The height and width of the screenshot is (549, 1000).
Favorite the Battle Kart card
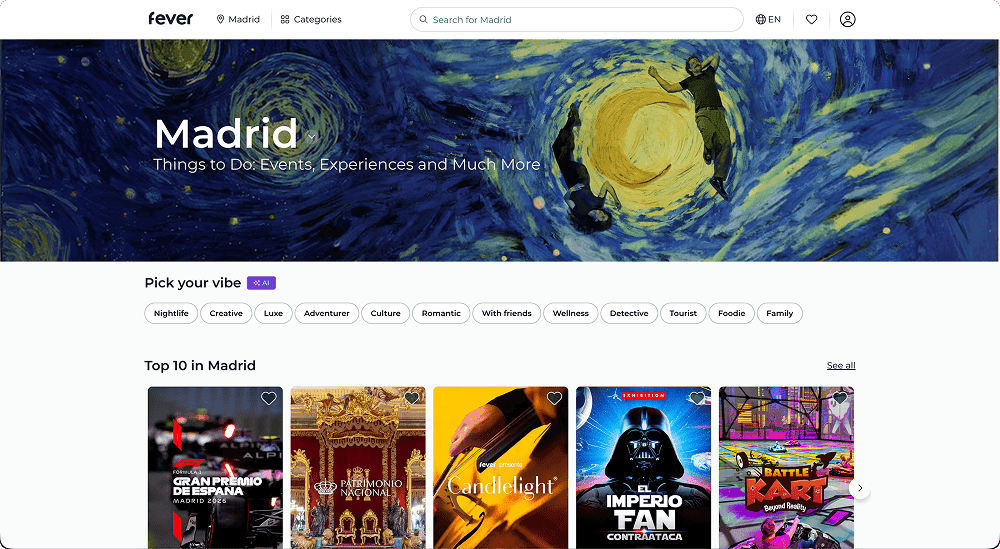click(840, 399)
